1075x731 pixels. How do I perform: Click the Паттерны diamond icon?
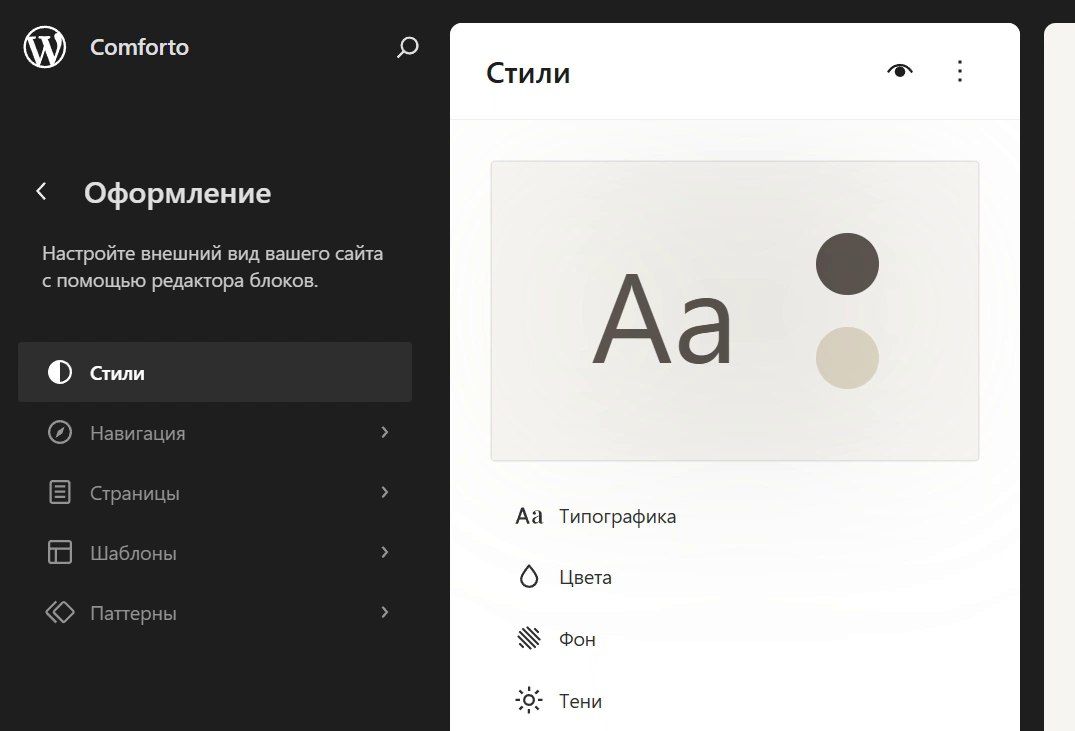(x=60, y=612)
